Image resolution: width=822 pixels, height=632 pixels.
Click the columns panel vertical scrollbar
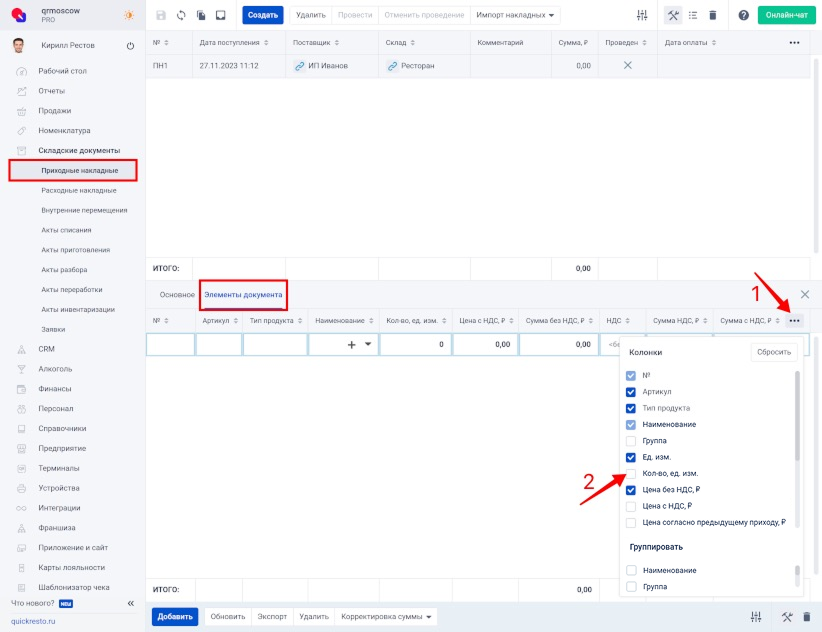point(797,415)
